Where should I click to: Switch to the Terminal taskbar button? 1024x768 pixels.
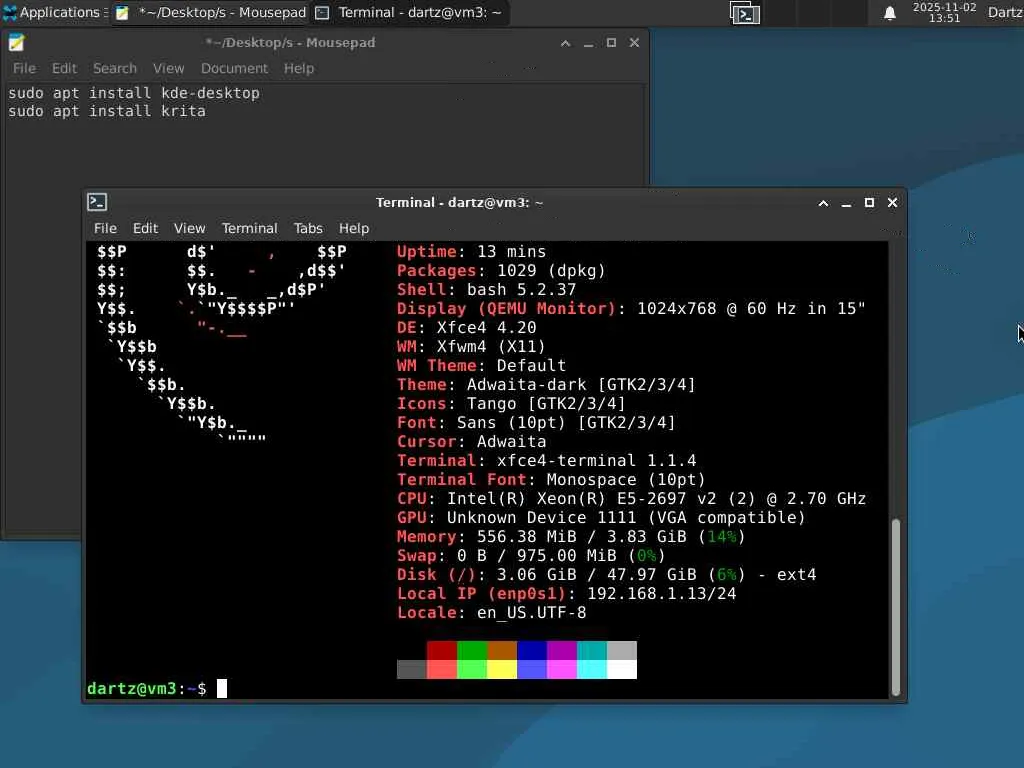click(409, 12)
